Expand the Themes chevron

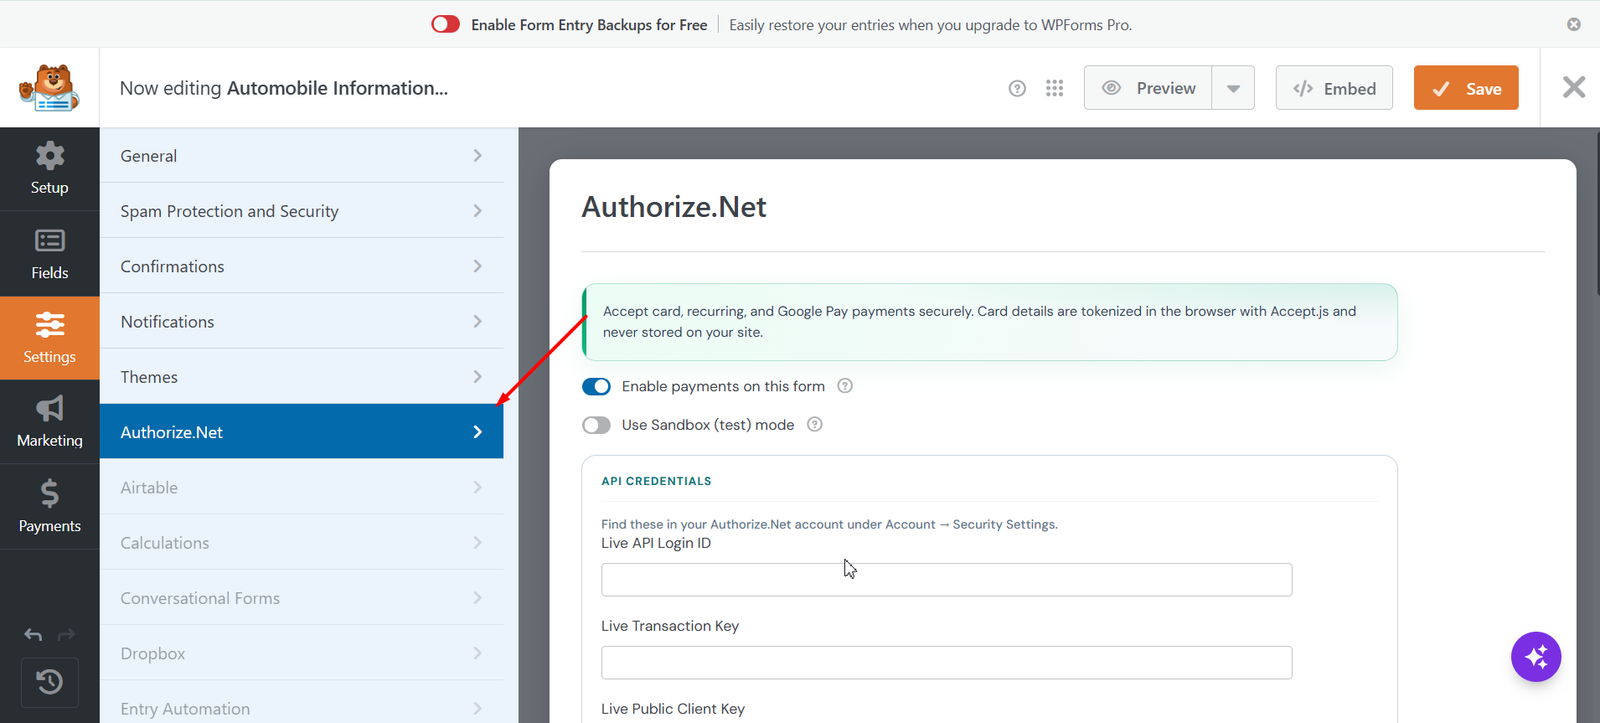(477, 376)
